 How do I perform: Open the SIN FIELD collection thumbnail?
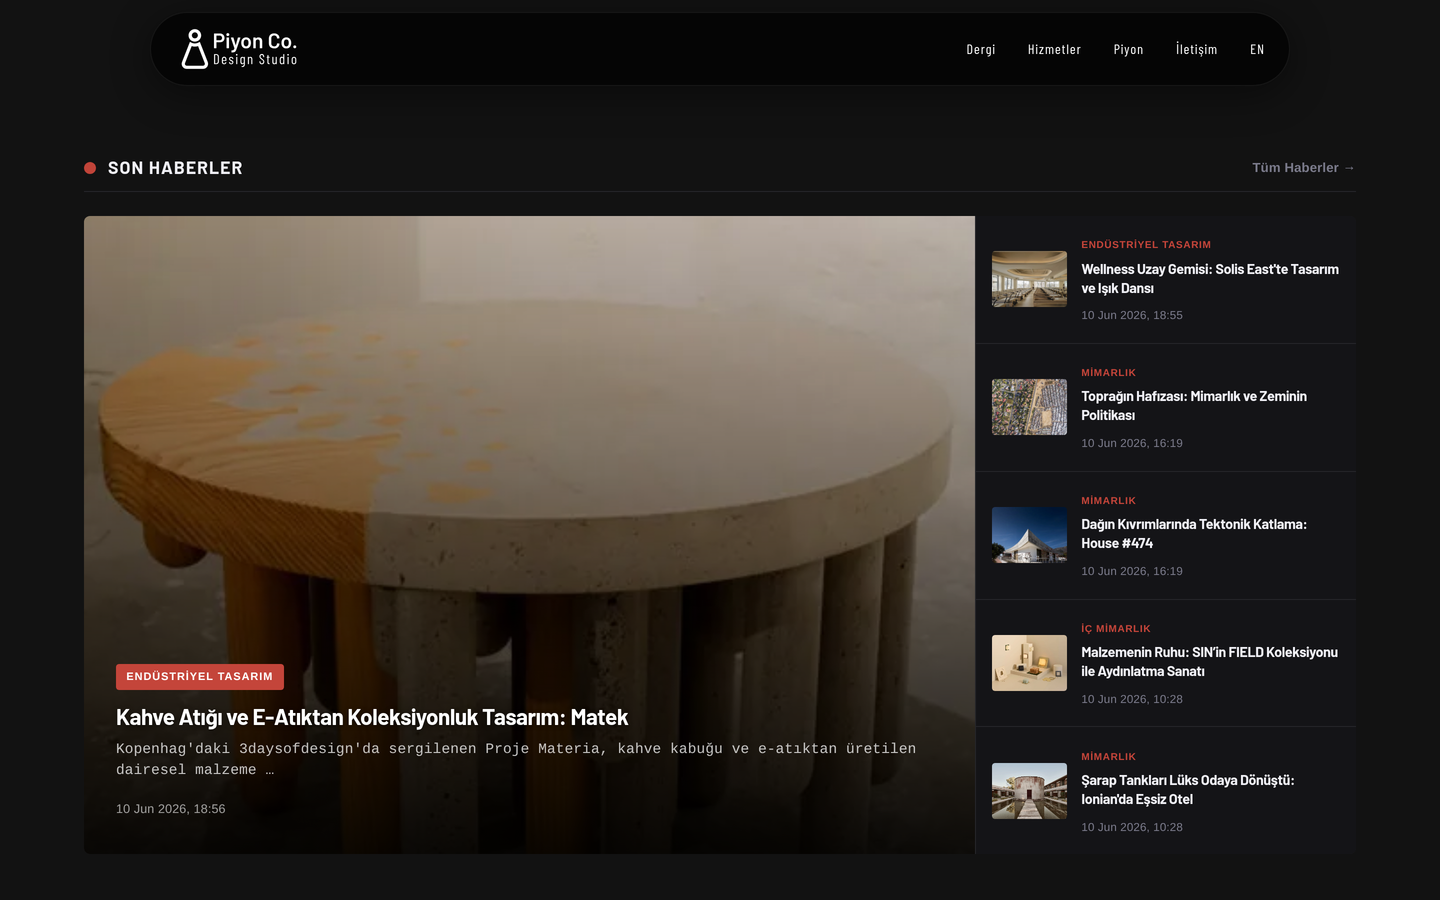pyautogui.click(x=1029, y=663)
